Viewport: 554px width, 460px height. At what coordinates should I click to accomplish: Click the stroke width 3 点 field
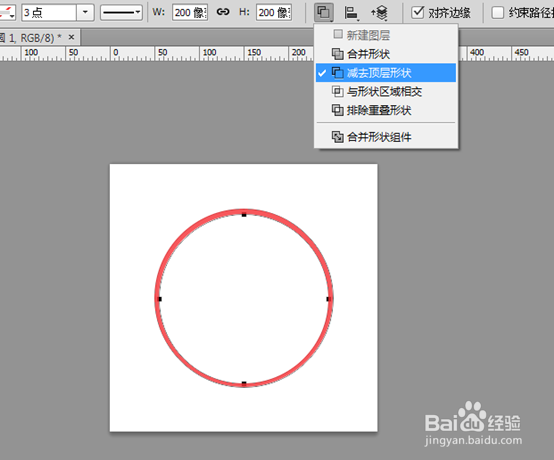(x=49, y=13)
